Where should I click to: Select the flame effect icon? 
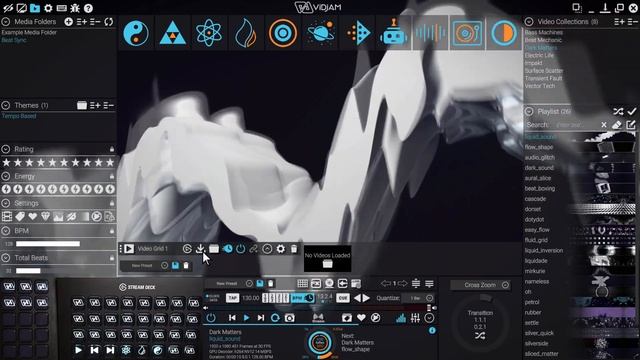click(246, 33)
